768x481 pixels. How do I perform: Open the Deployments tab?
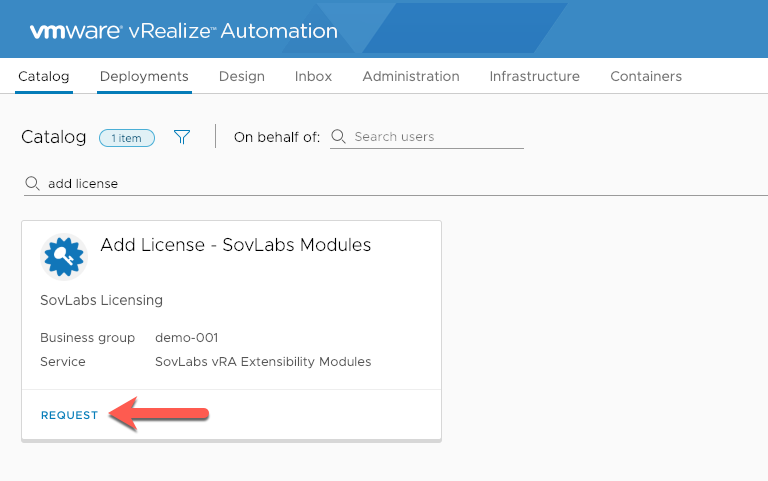click(144, 76)
